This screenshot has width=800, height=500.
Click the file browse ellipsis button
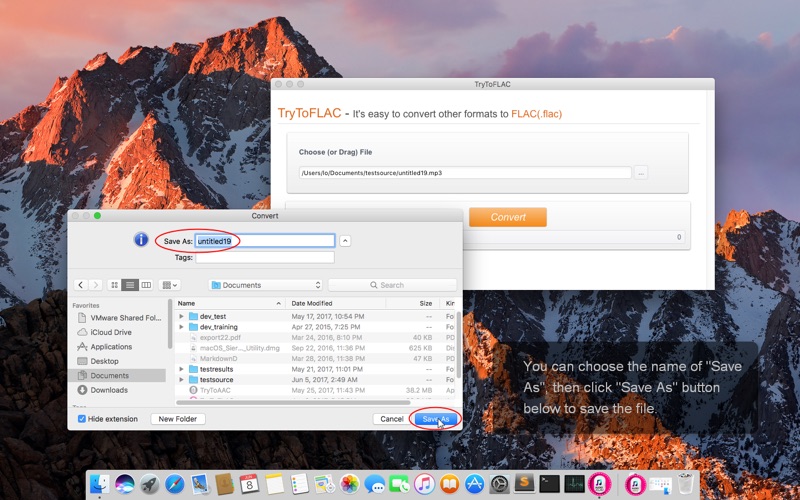641,173
